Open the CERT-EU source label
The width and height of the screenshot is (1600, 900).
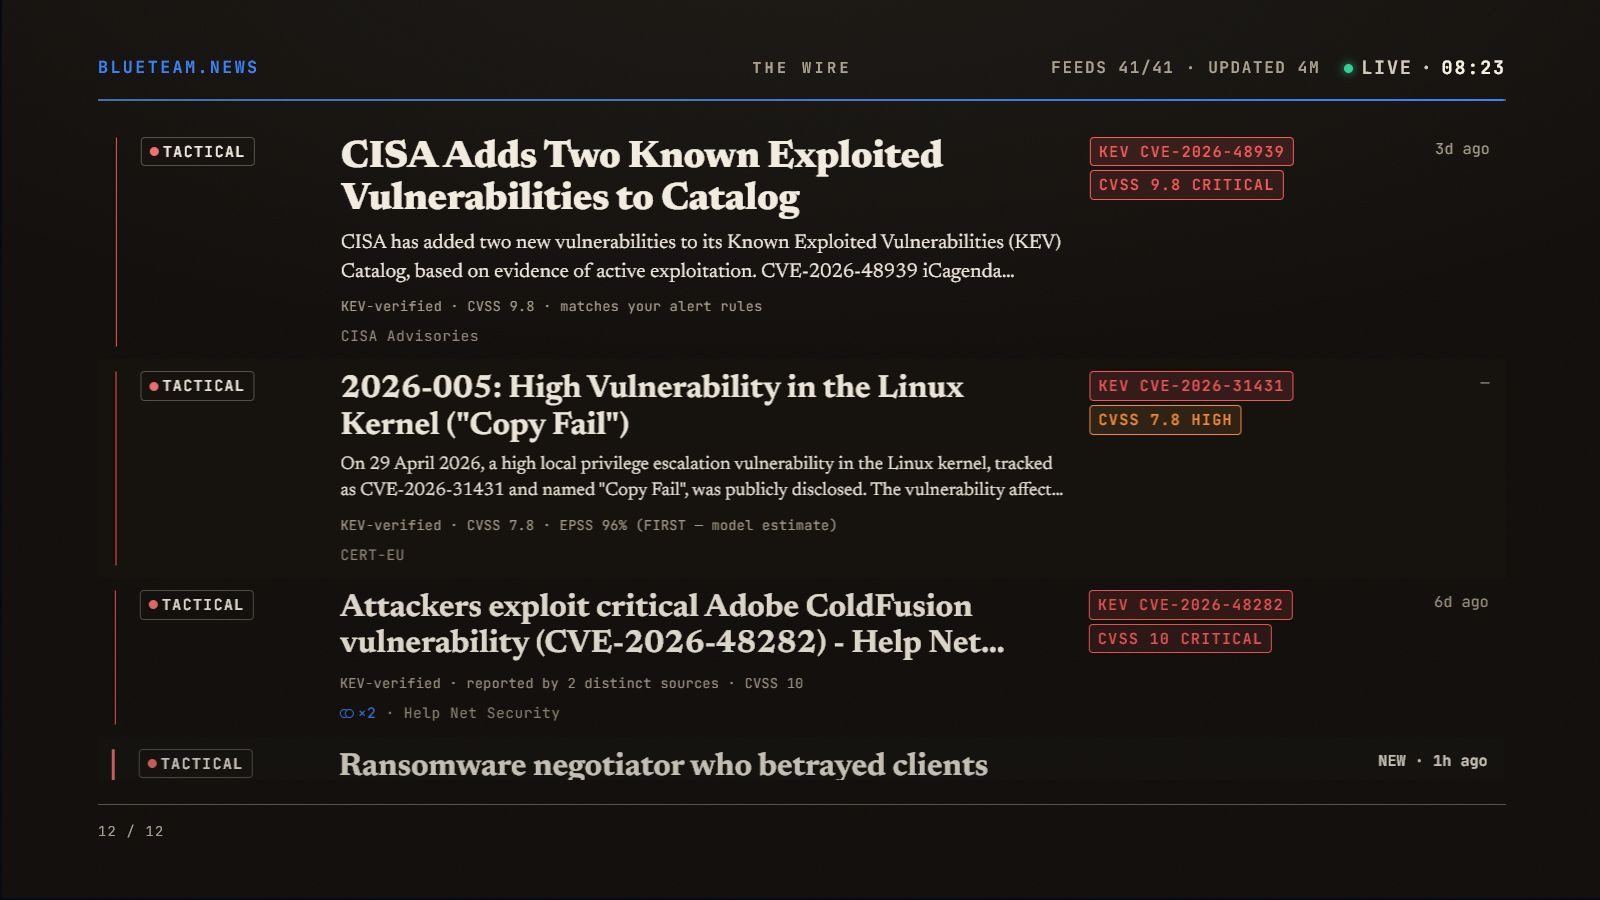[372, 555]
